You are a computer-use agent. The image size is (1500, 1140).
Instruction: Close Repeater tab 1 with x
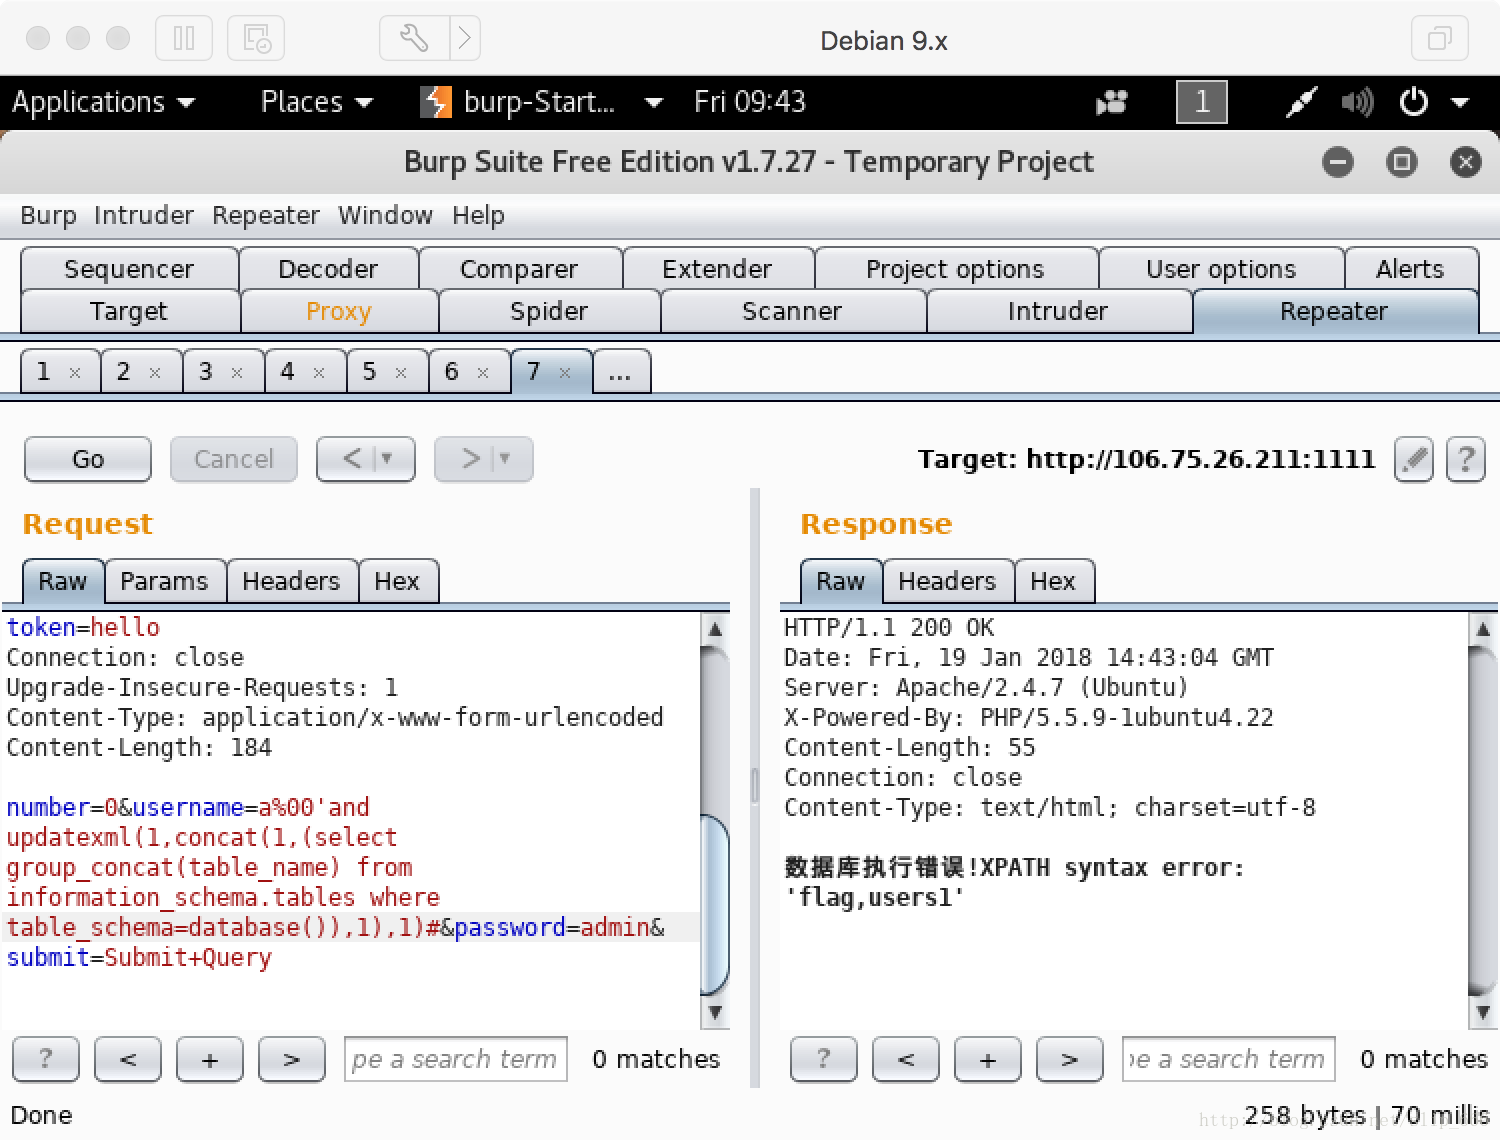point(75,373)
